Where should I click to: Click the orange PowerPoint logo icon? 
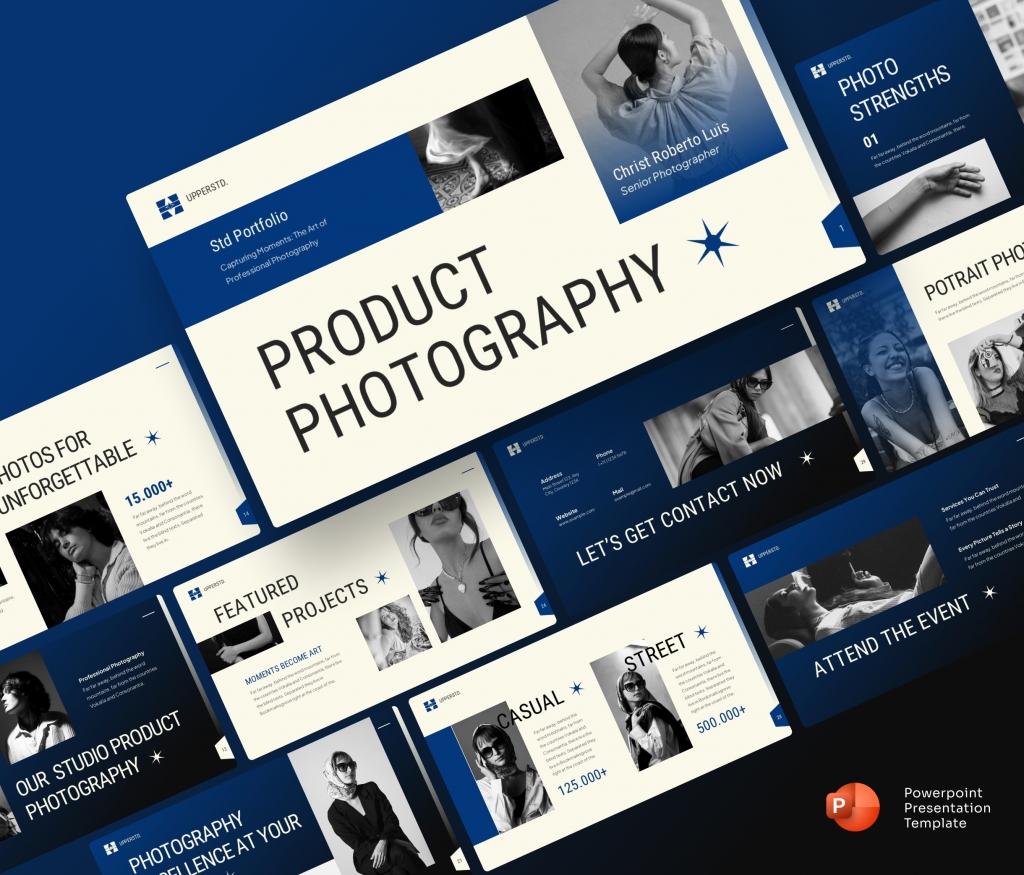pyautogui.click(x=852, y=806)
